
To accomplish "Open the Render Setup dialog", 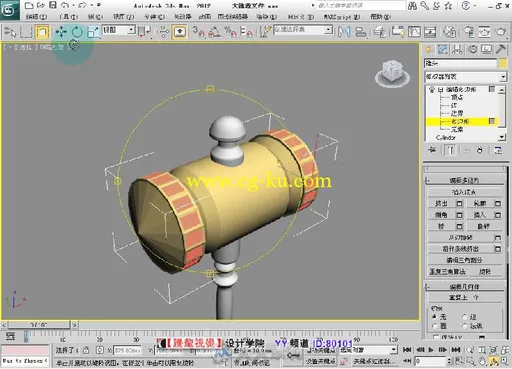I will (x=469, y=32).
